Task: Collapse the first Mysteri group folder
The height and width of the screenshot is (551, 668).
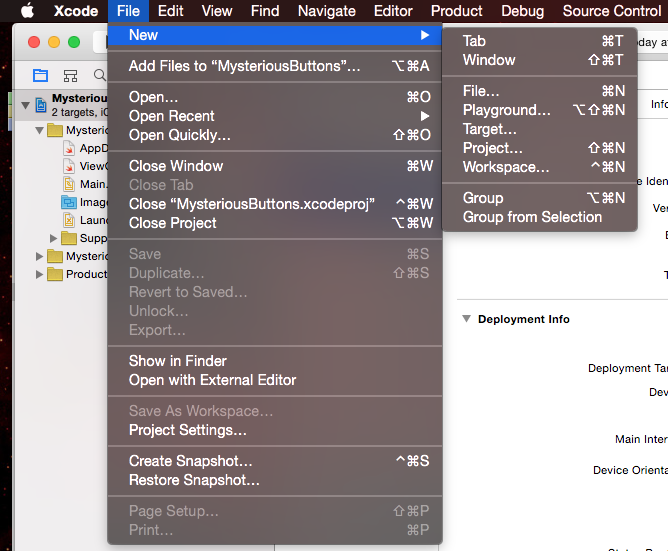Action: pos(40,130)
